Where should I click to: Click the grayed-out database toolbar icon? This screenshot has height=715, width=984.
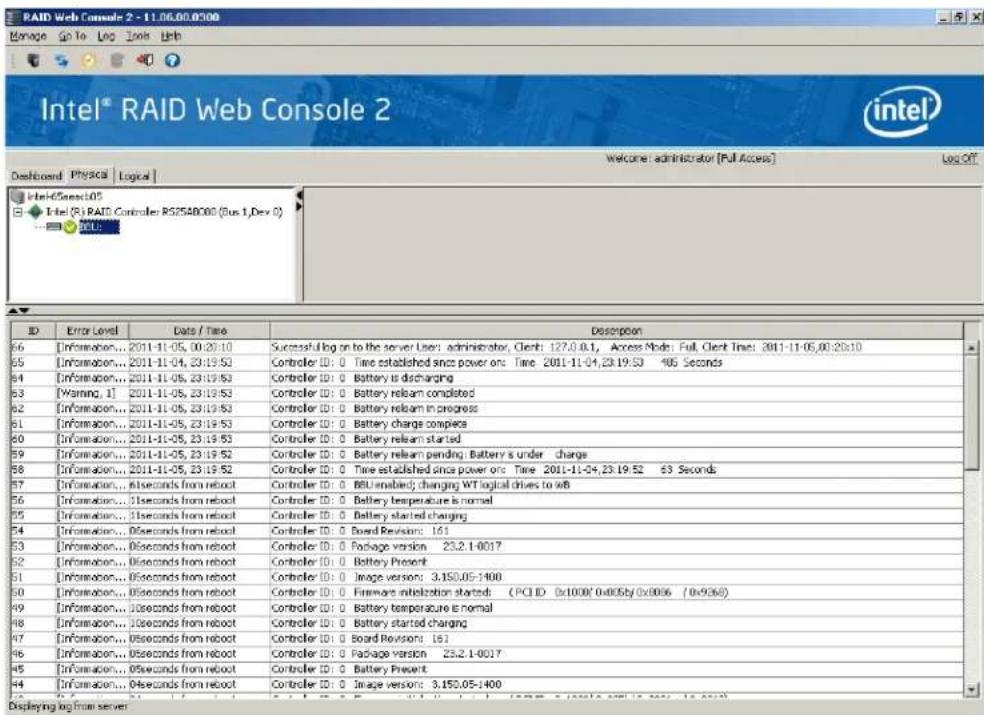117,60
